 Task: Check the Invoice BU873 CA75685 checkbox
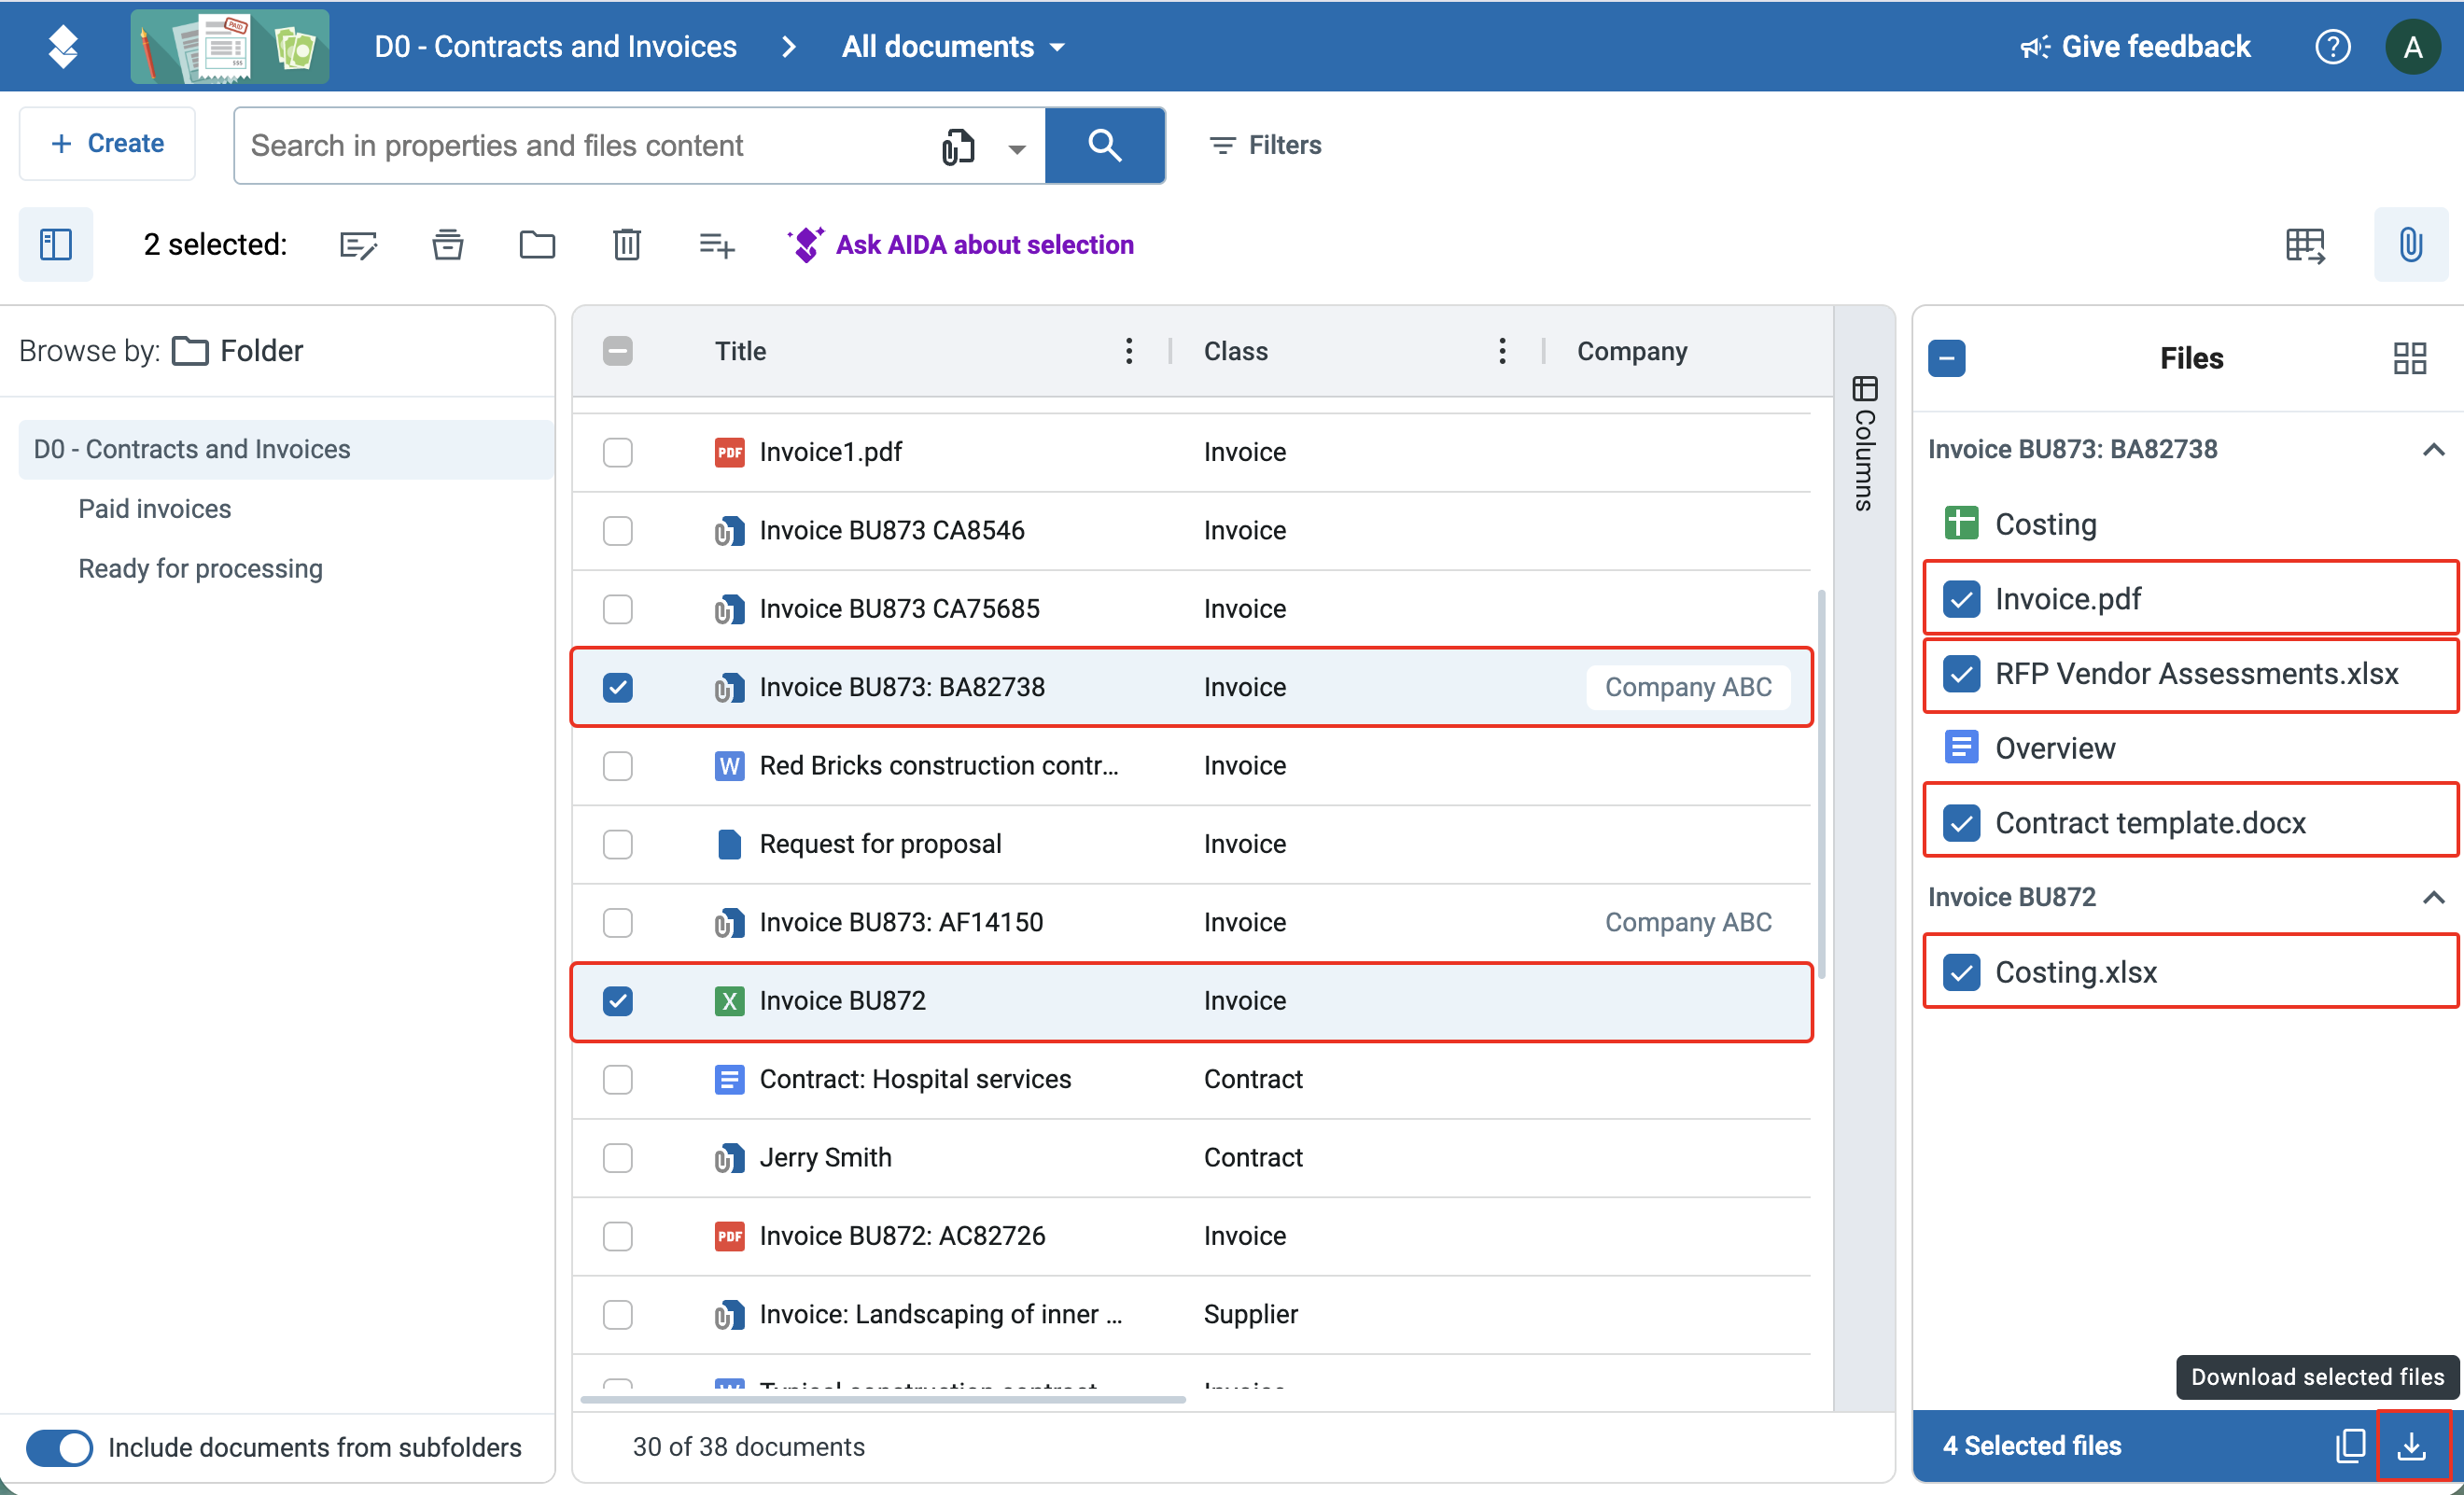(618, 609)
